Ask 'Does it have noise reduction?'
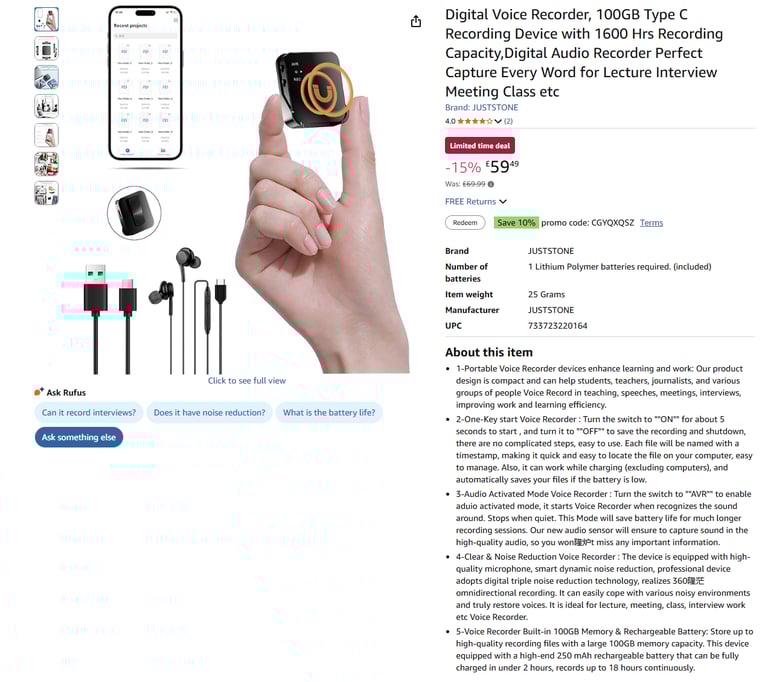This screenshot has width=768, height=682. click(x=210, y=413)
